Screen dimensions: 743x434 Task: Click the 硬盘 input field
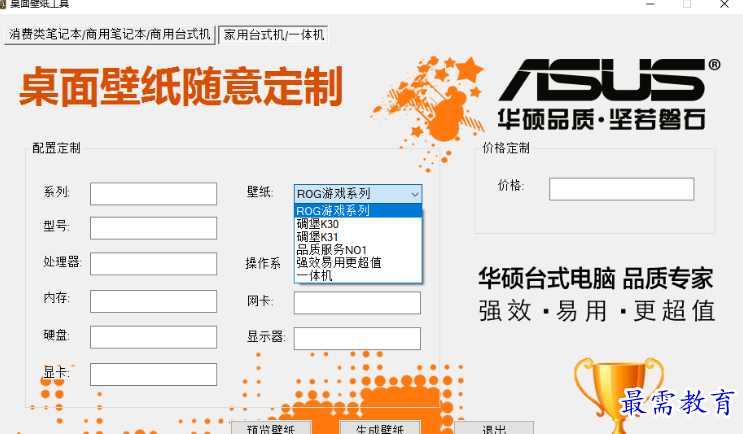[154, 337]
